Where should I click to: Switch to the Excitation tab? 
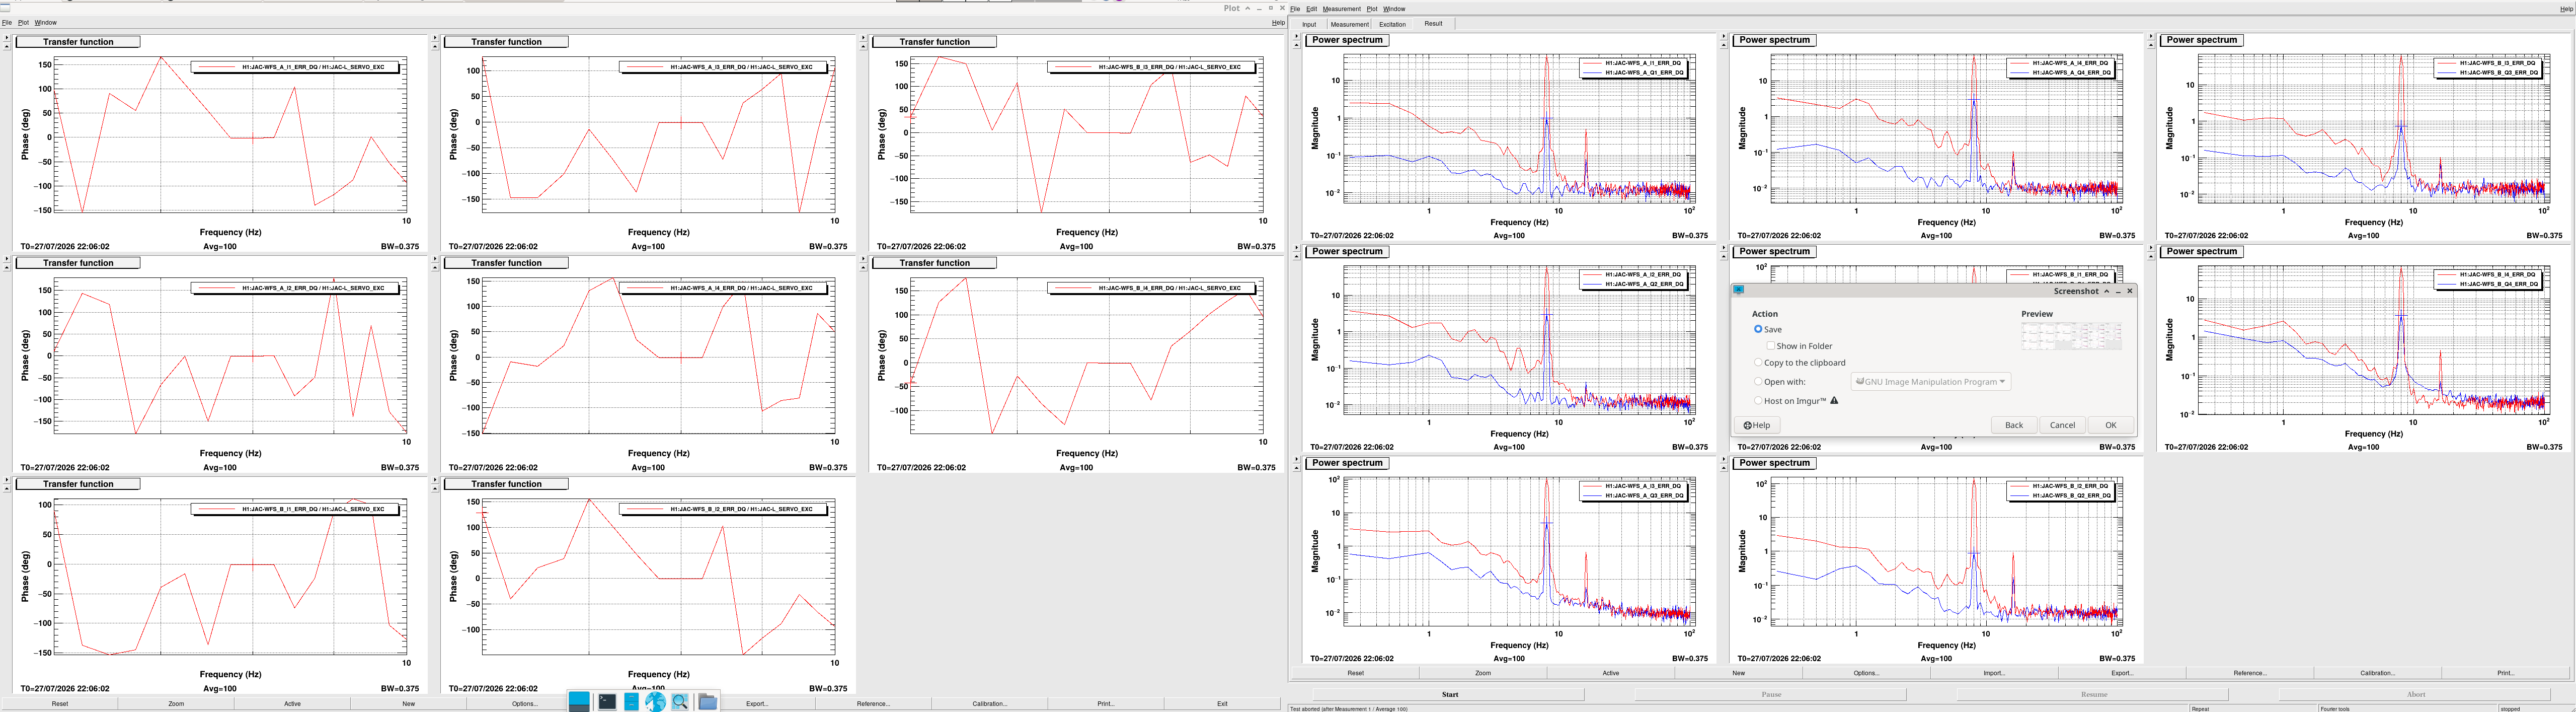tap(1392, 24)
